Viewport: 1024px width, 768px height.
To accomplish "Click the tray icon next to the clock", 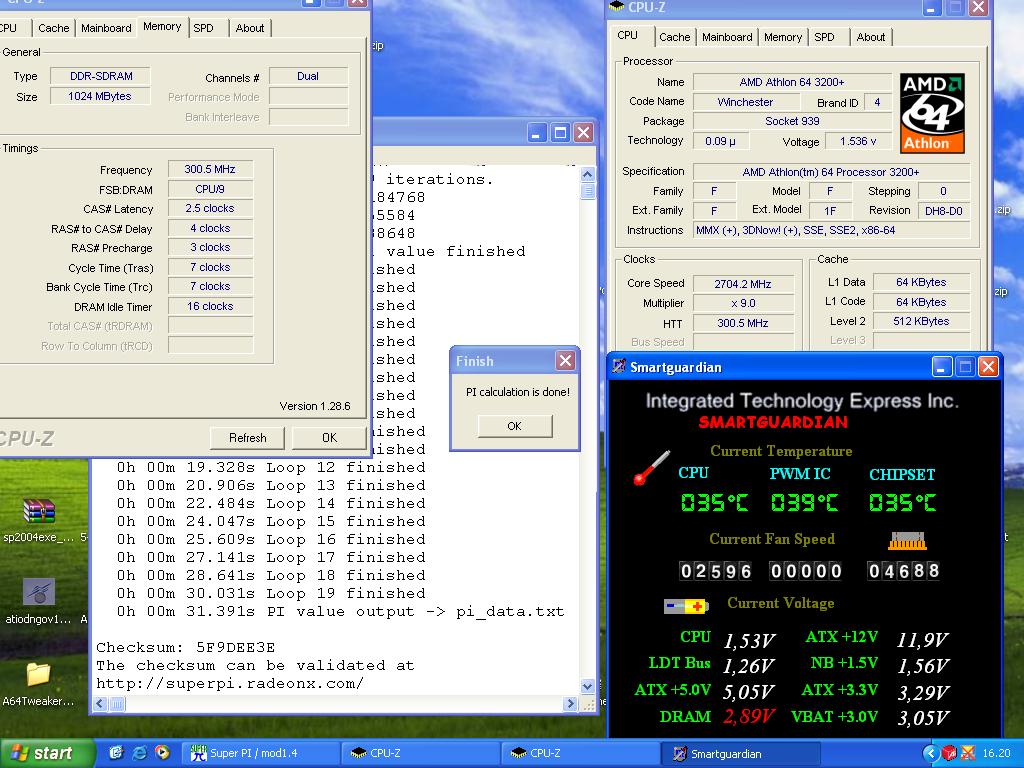I will pyautogui.click(x=968, y=753).
